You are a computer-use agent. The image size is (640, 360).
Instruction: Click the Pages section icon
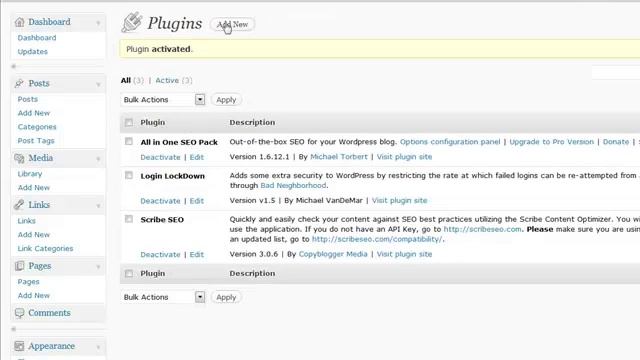point(19,266)
